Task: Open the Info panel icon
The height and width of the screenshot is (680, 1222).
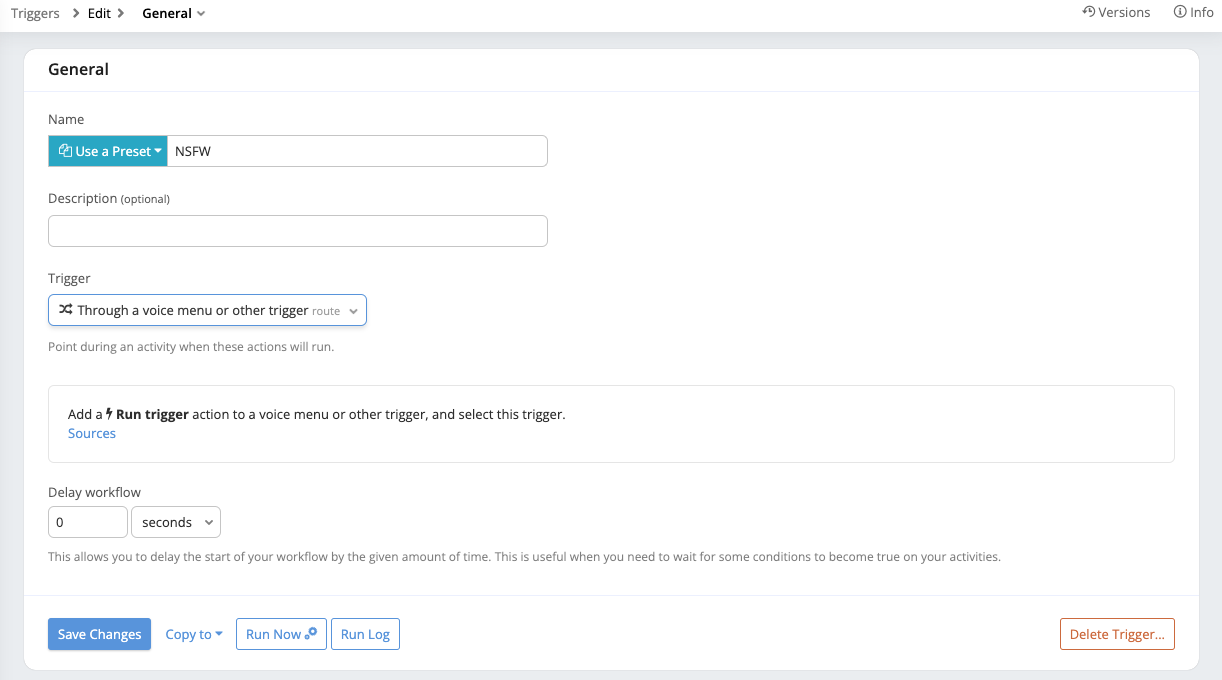Action: coord(1179,12)
